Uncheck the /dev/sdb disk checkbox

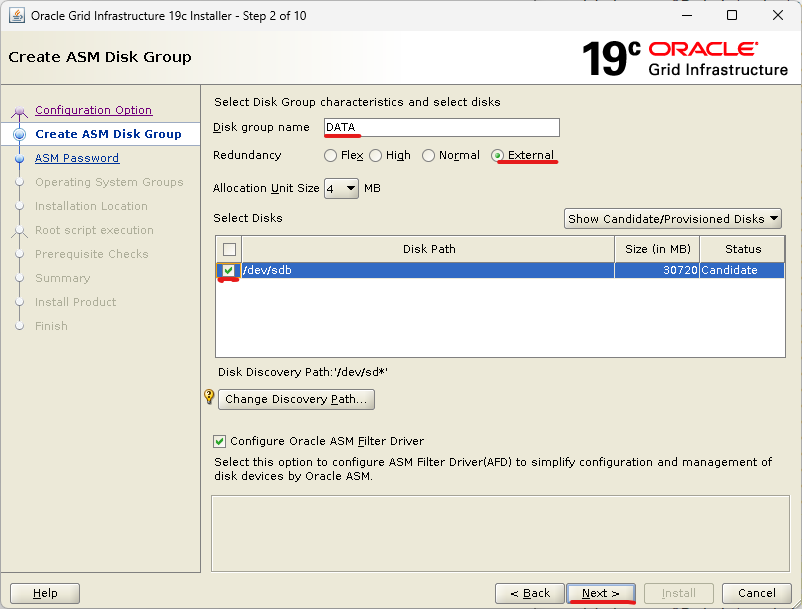229,271
